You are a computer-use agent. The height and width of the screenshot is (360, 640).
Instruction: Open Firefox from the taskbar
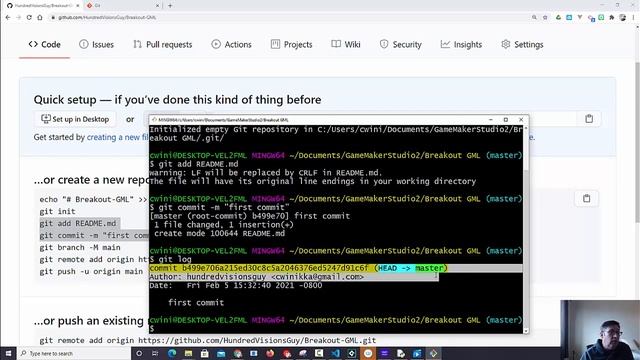pos(270,353)
